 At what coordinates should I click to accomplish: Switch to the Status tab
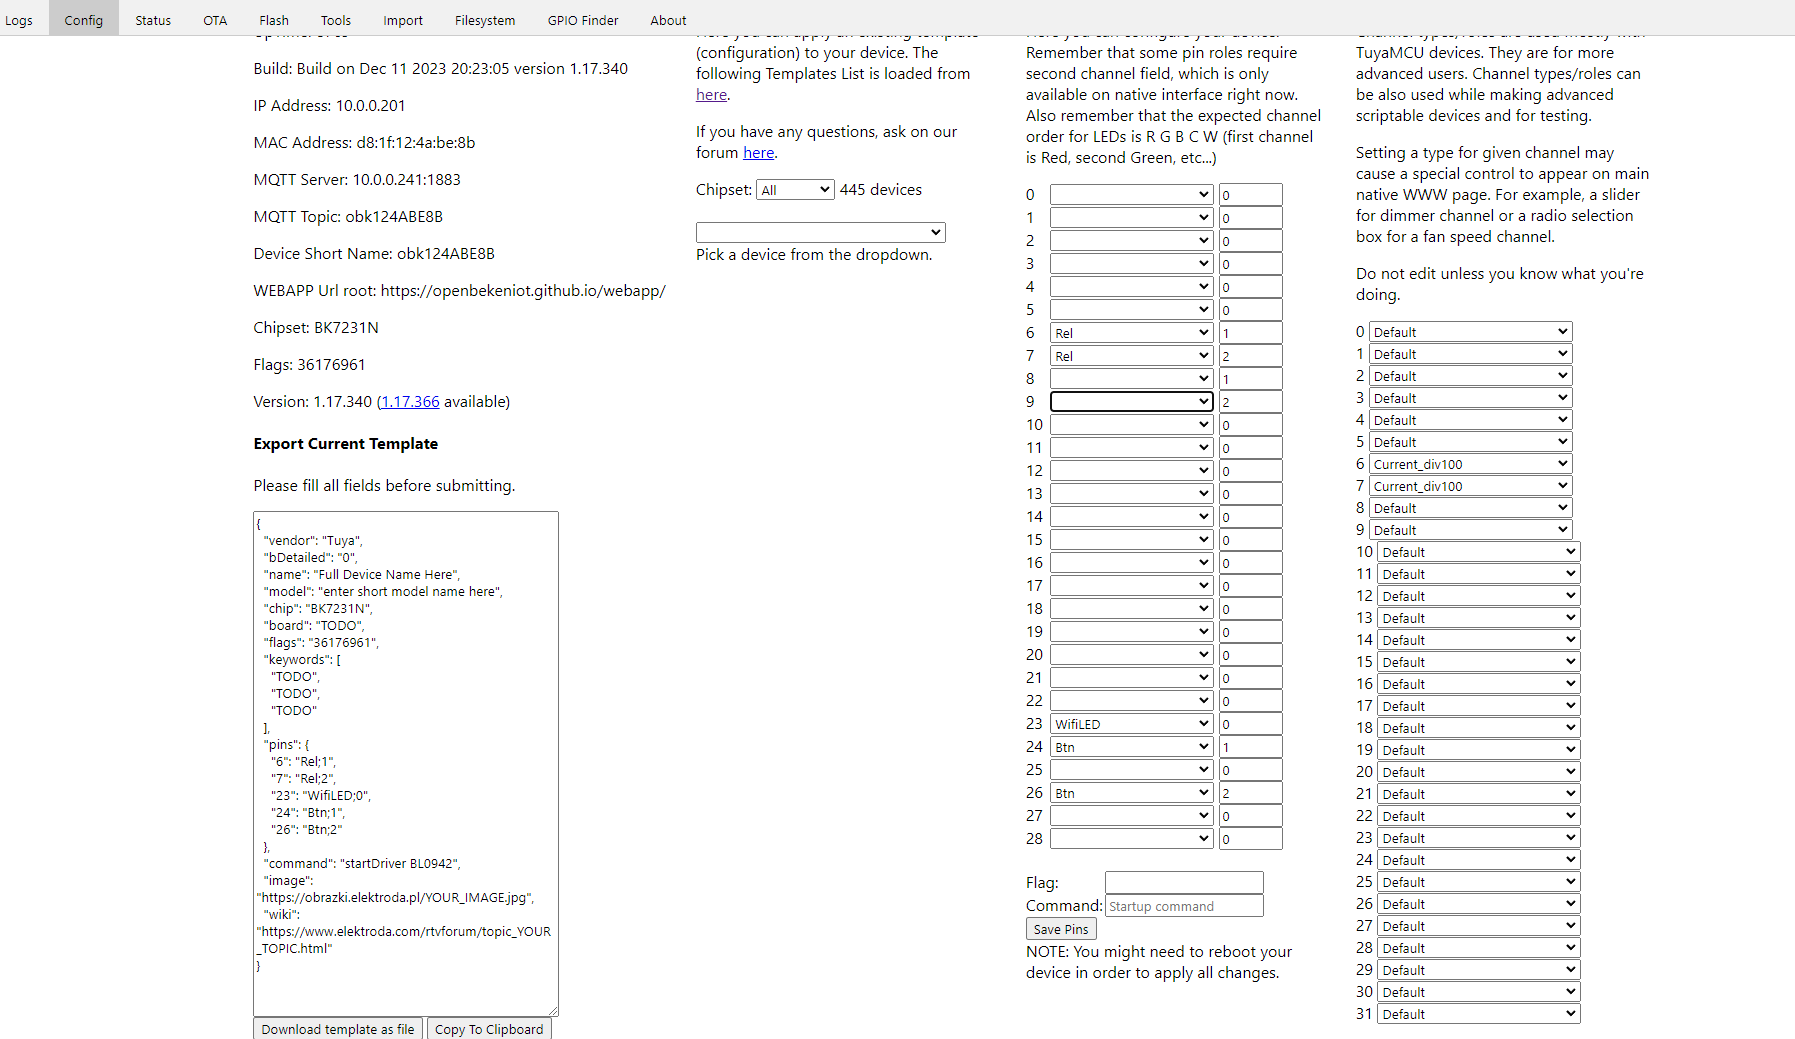click(153, 20)
